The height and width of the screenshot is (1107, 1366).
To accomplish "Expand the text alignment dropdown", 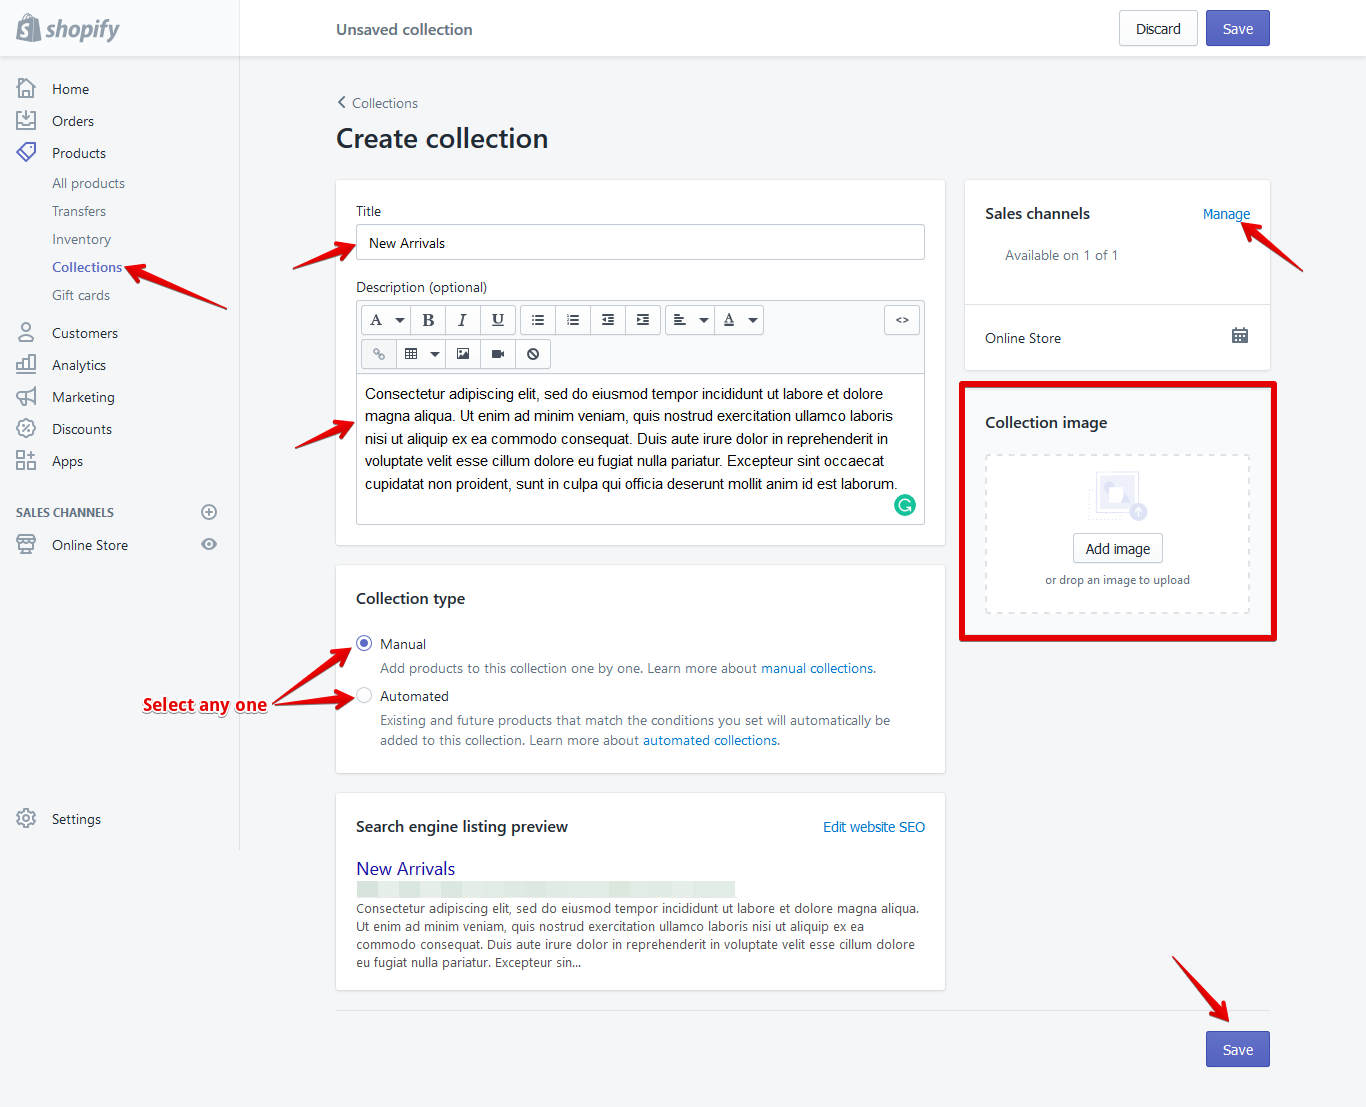I will pyautogui.click(x=690, y=320).
